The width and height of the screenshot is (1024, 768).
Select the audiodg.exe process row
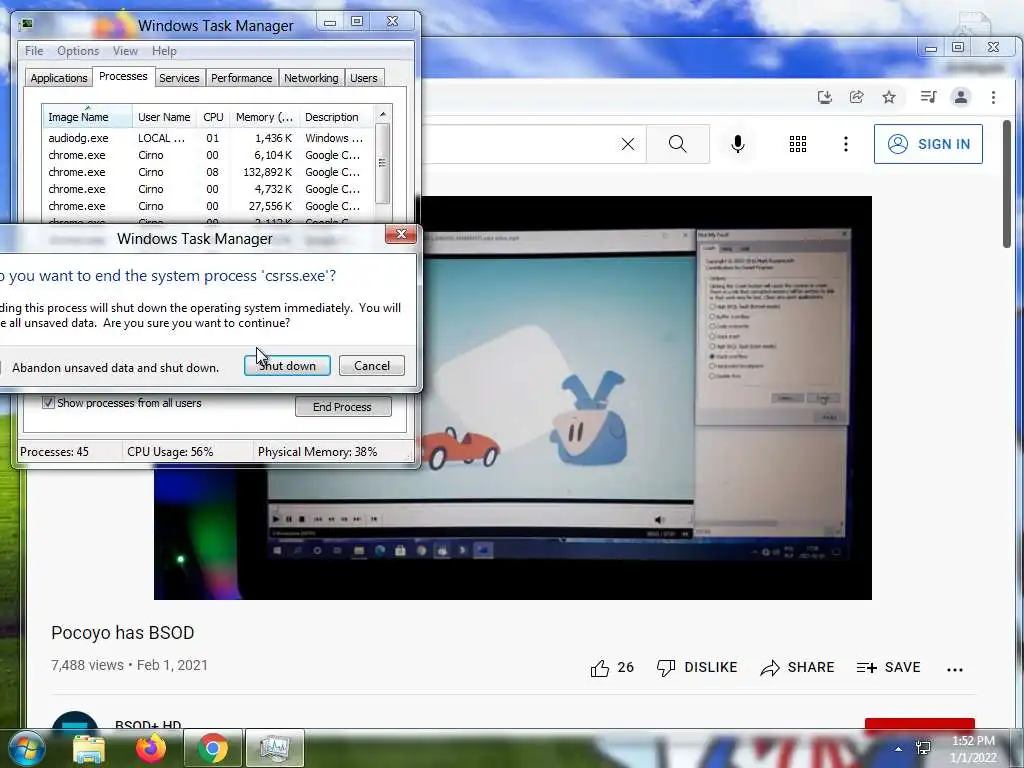coord(208,138)
